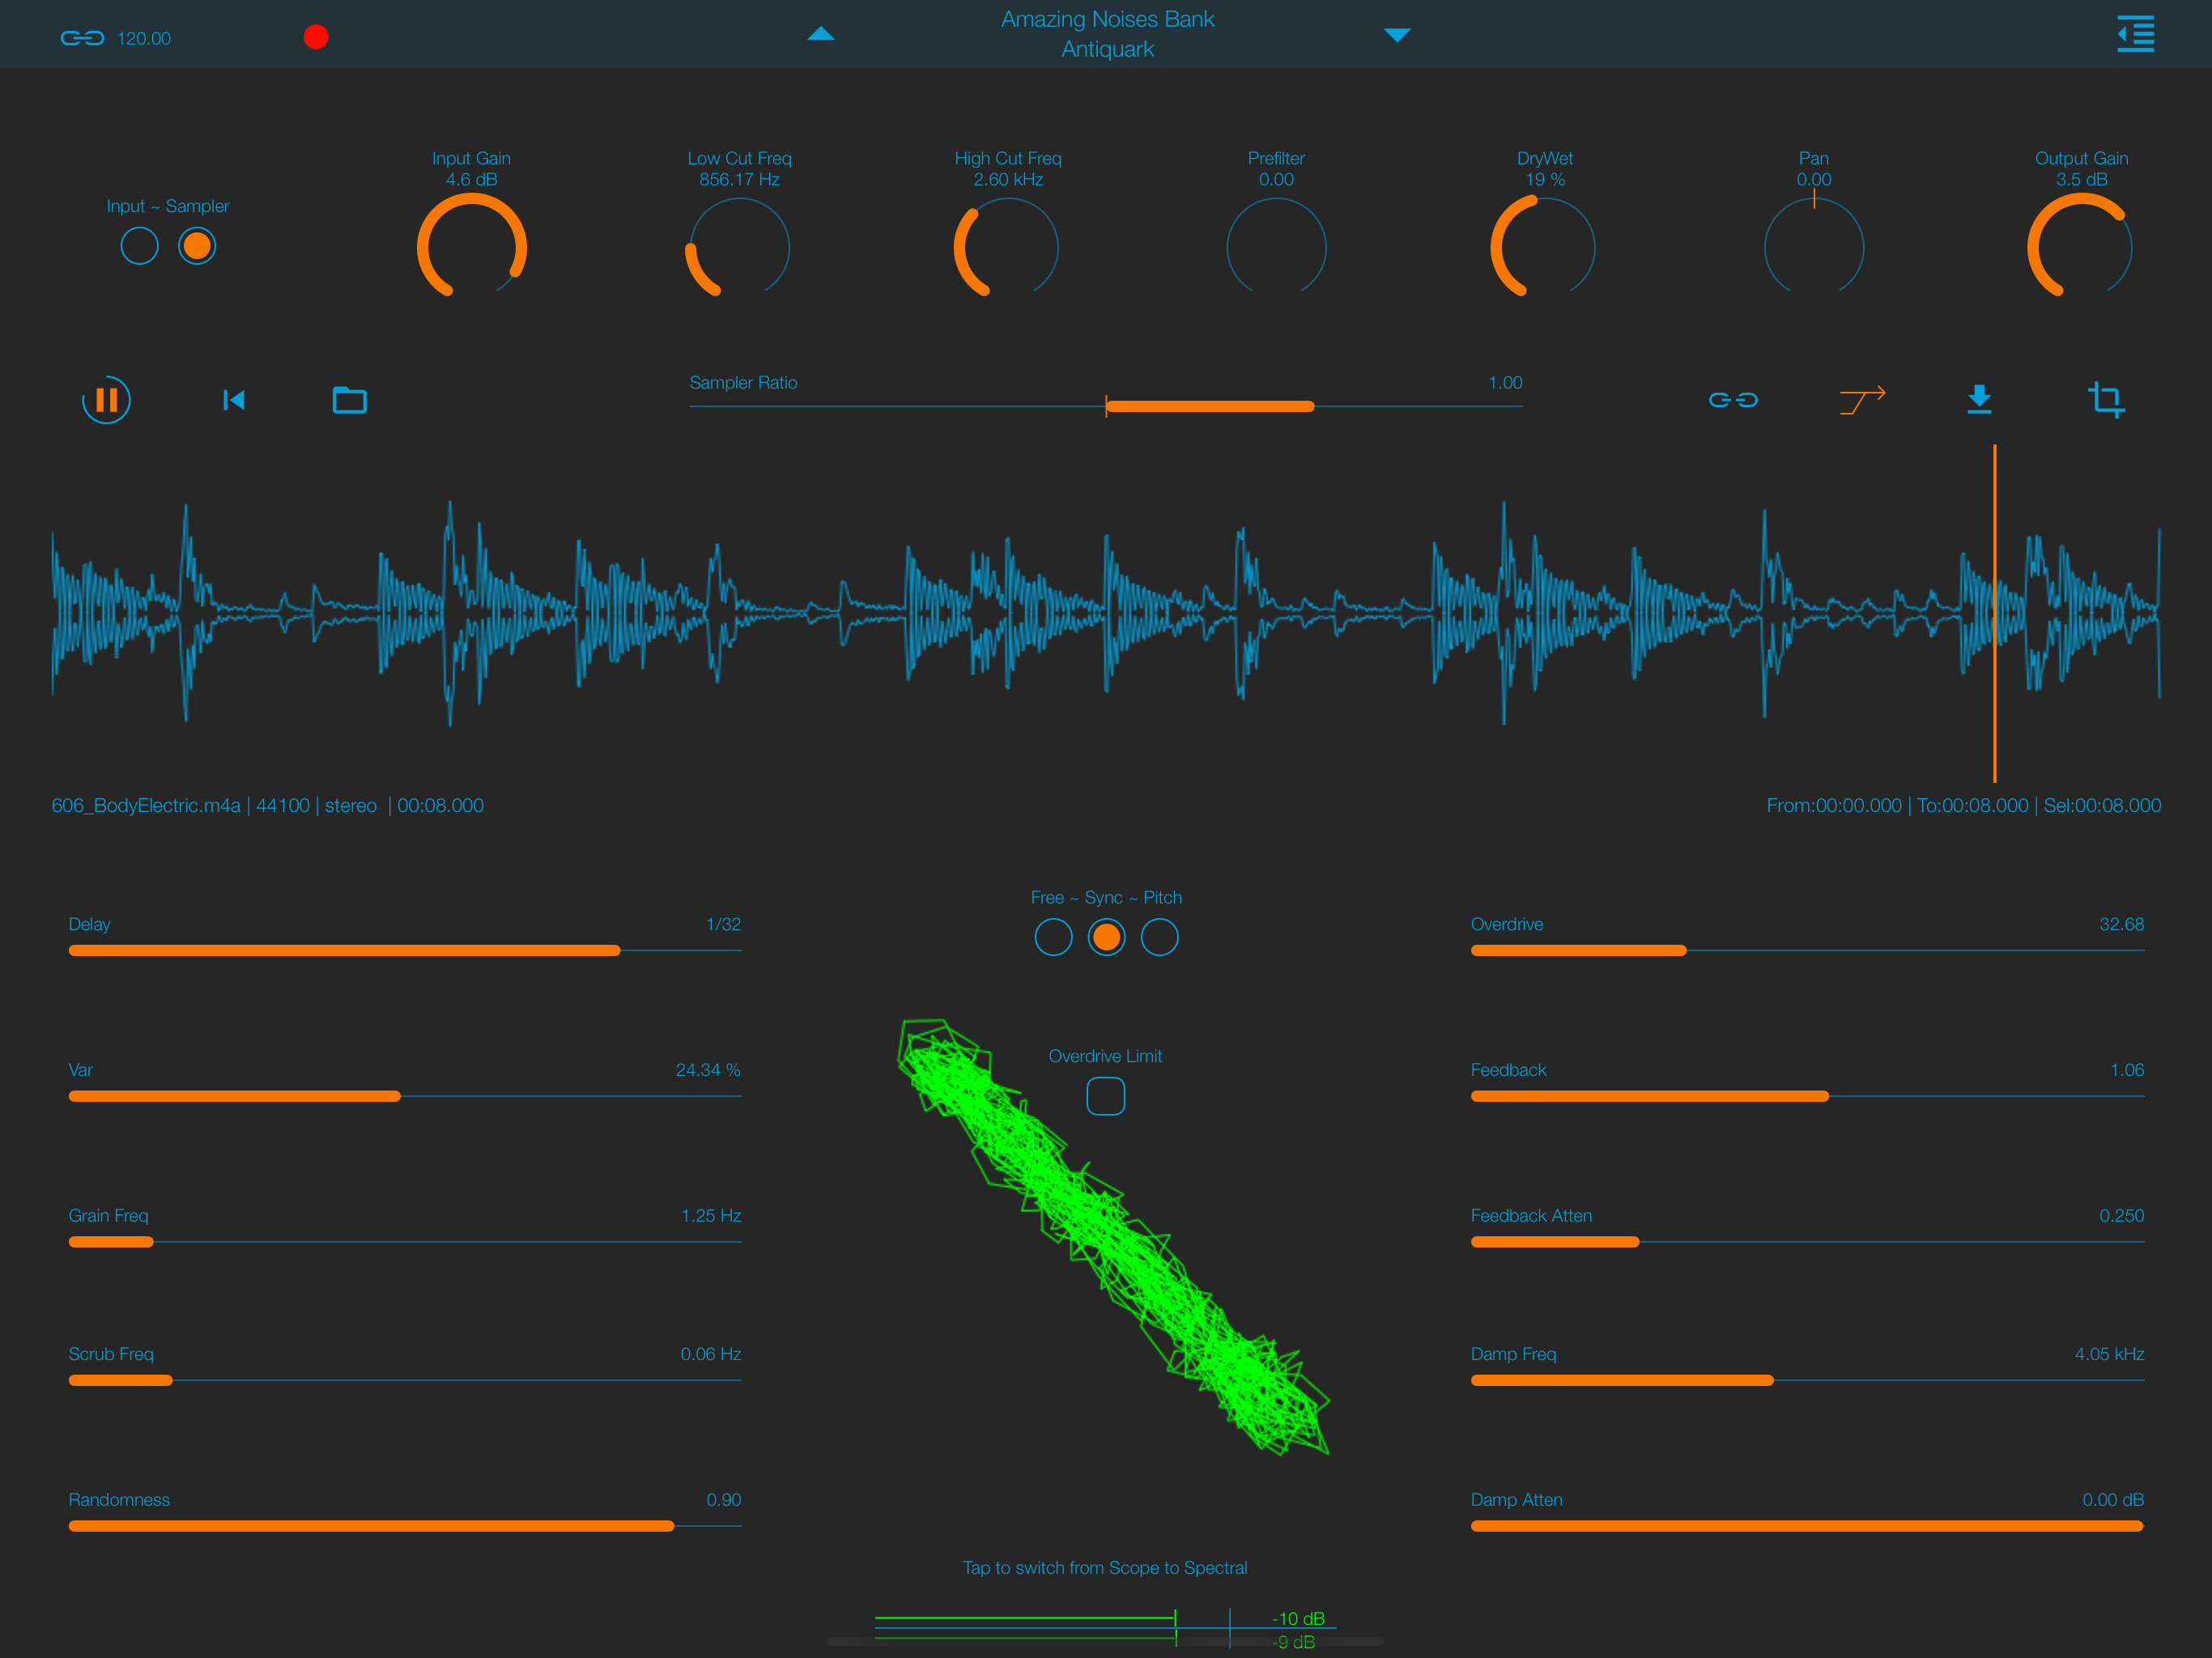Go to previous preset with up arrow
This screenshot has width=2212, height=1658.
[821, 33]
